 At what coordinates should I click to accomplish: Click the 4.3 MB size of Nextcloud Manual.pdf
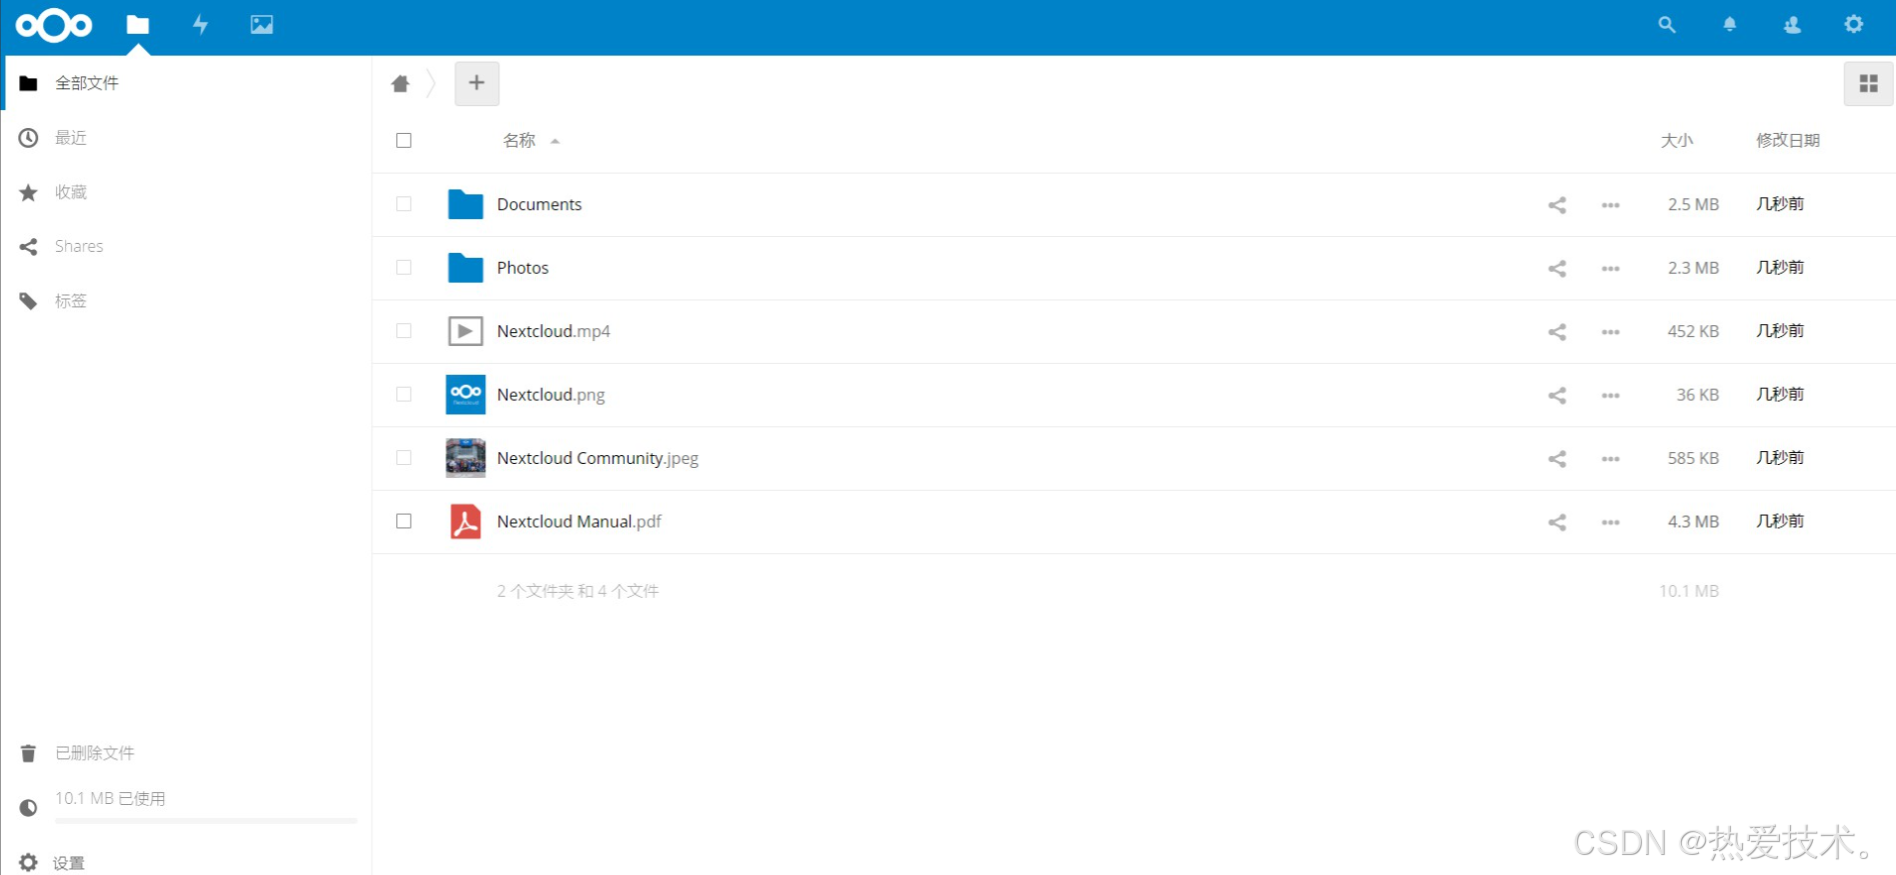pos(1693,521)
